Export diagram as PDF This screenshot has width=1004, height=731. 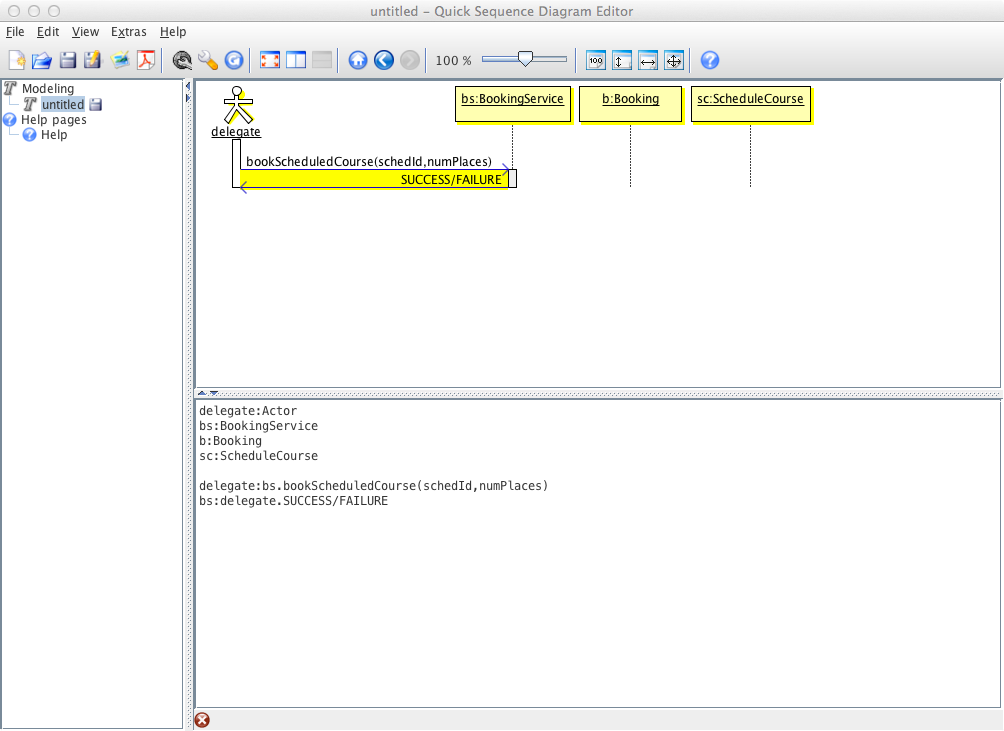(x=146, y=60)
